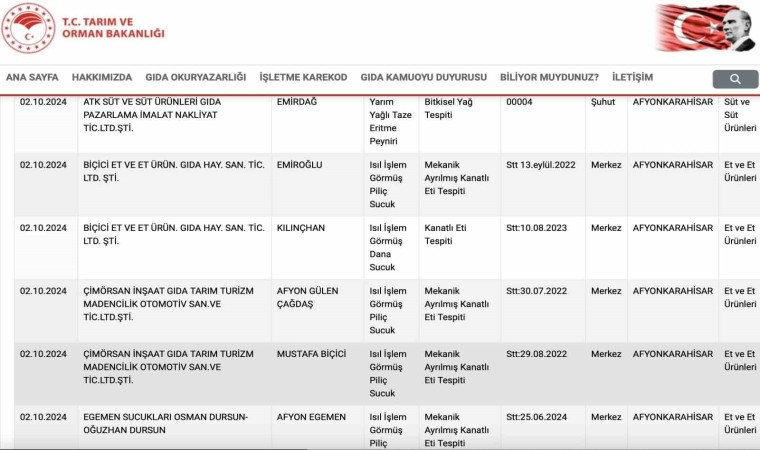
Task: Click the AFYON GÜLEN ÇAĞDAŞ brand cell
Action: pyautogui.click(x=308, y=297)
